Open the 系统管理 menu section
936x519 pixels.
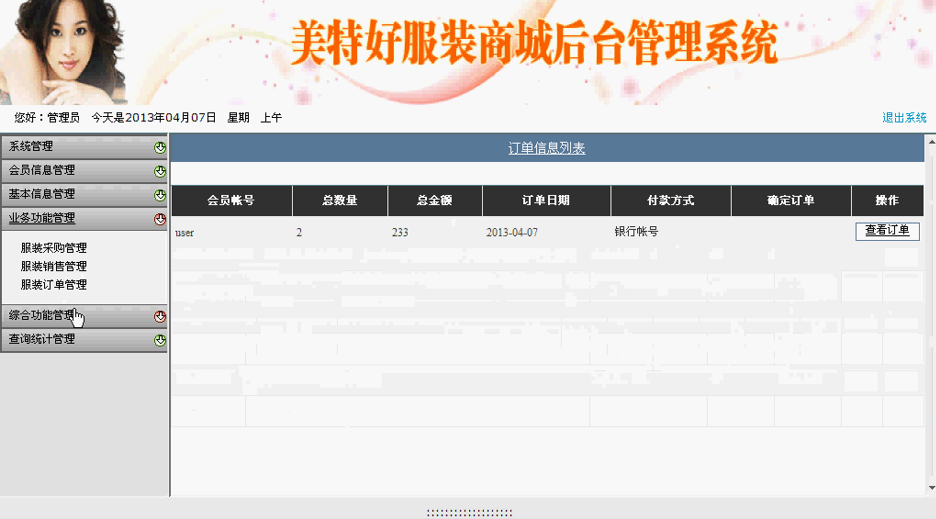tap(84, 147)
